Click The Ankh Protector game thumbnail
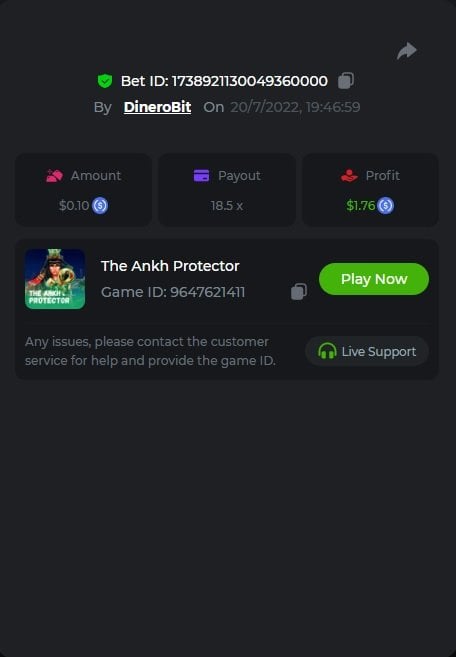The height and width of the screenshot is (657, 456). pos(55,279)
